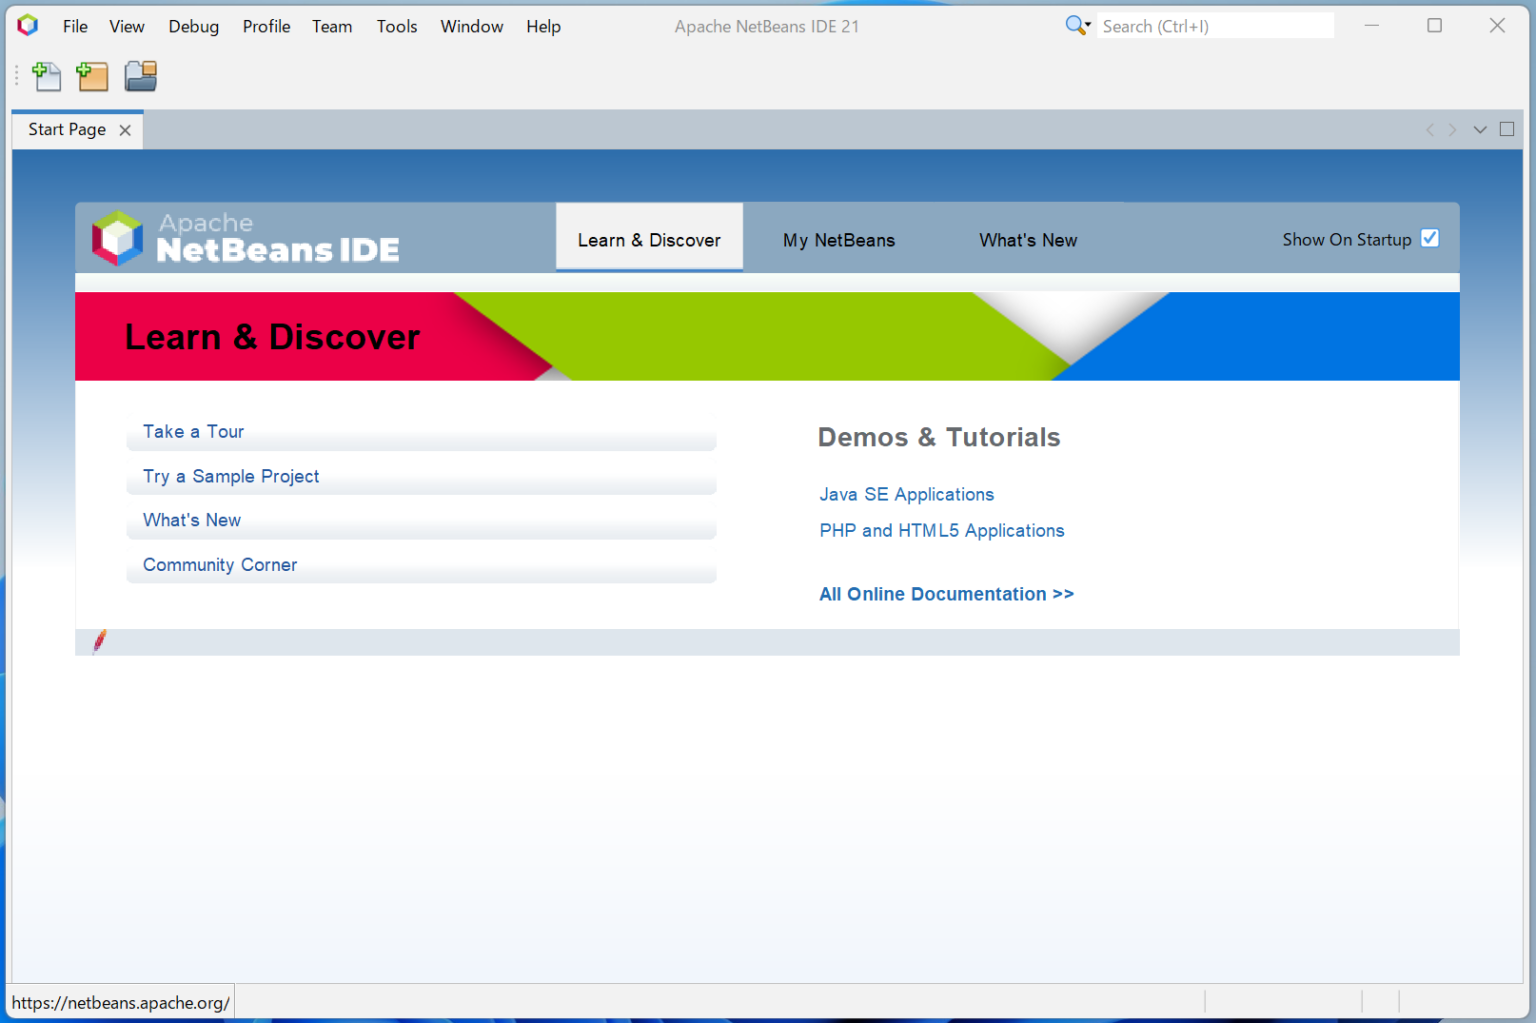The height and width of the screenshot is (1023, 1536).
Task: Switch to the My NetBeans tab
Action: coord(838,240)
